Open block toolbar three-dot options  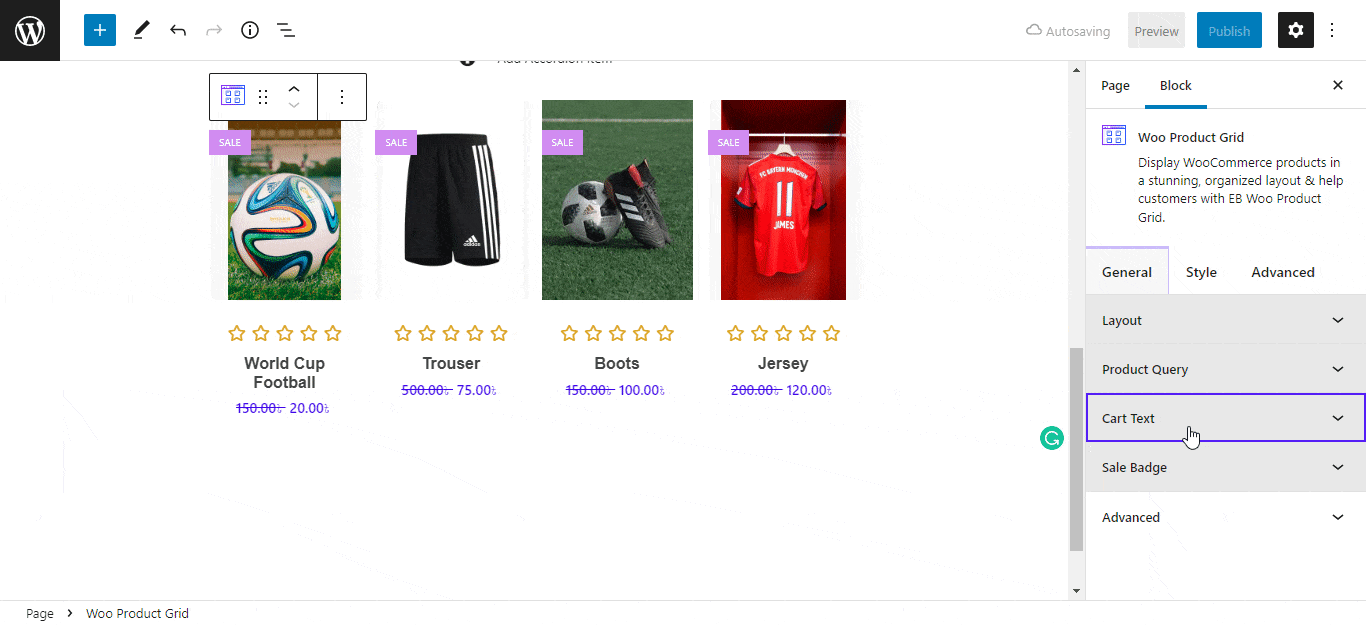click(342, 97)
